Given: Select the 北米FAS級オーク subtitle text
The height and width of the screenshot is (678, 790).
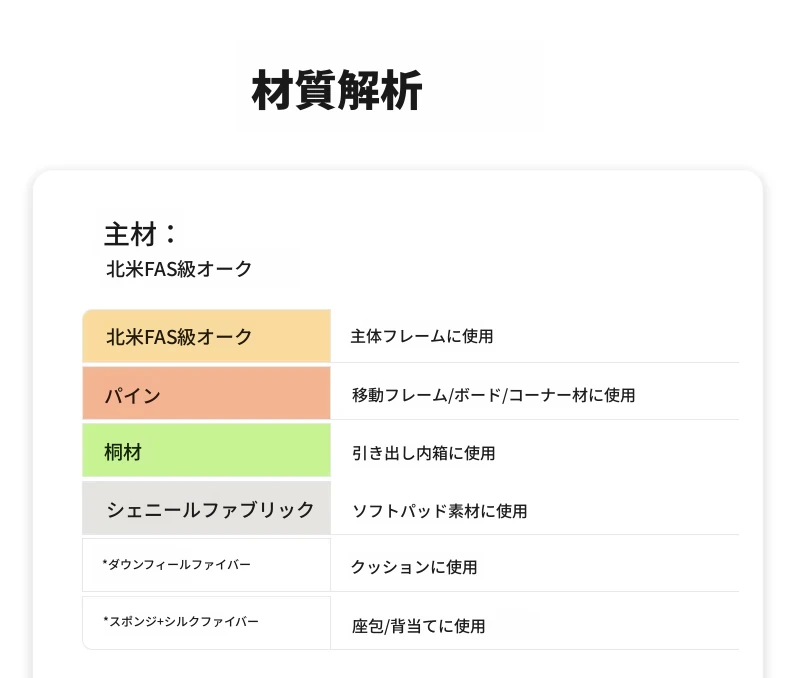Looking at the screenshot, I should pos(179,269).
